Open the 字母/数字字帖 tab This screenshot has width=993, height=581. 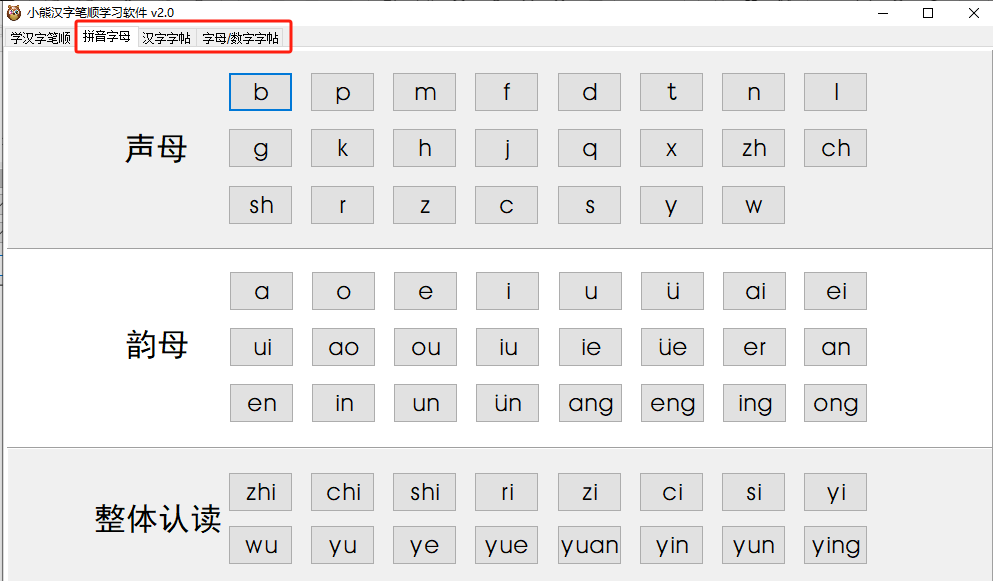pyautogui.click(x=240, y=38)
